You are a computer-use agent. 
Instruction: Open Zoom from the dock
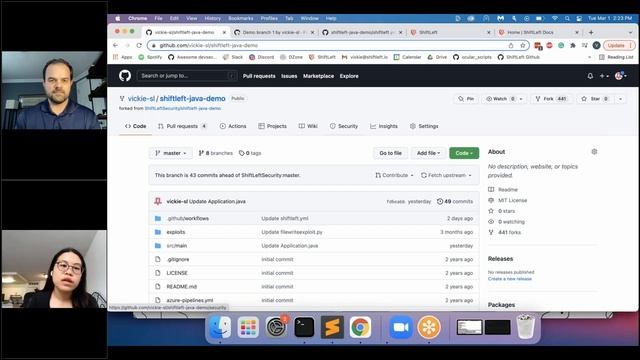pyautogui.click(x=400, y=327)
